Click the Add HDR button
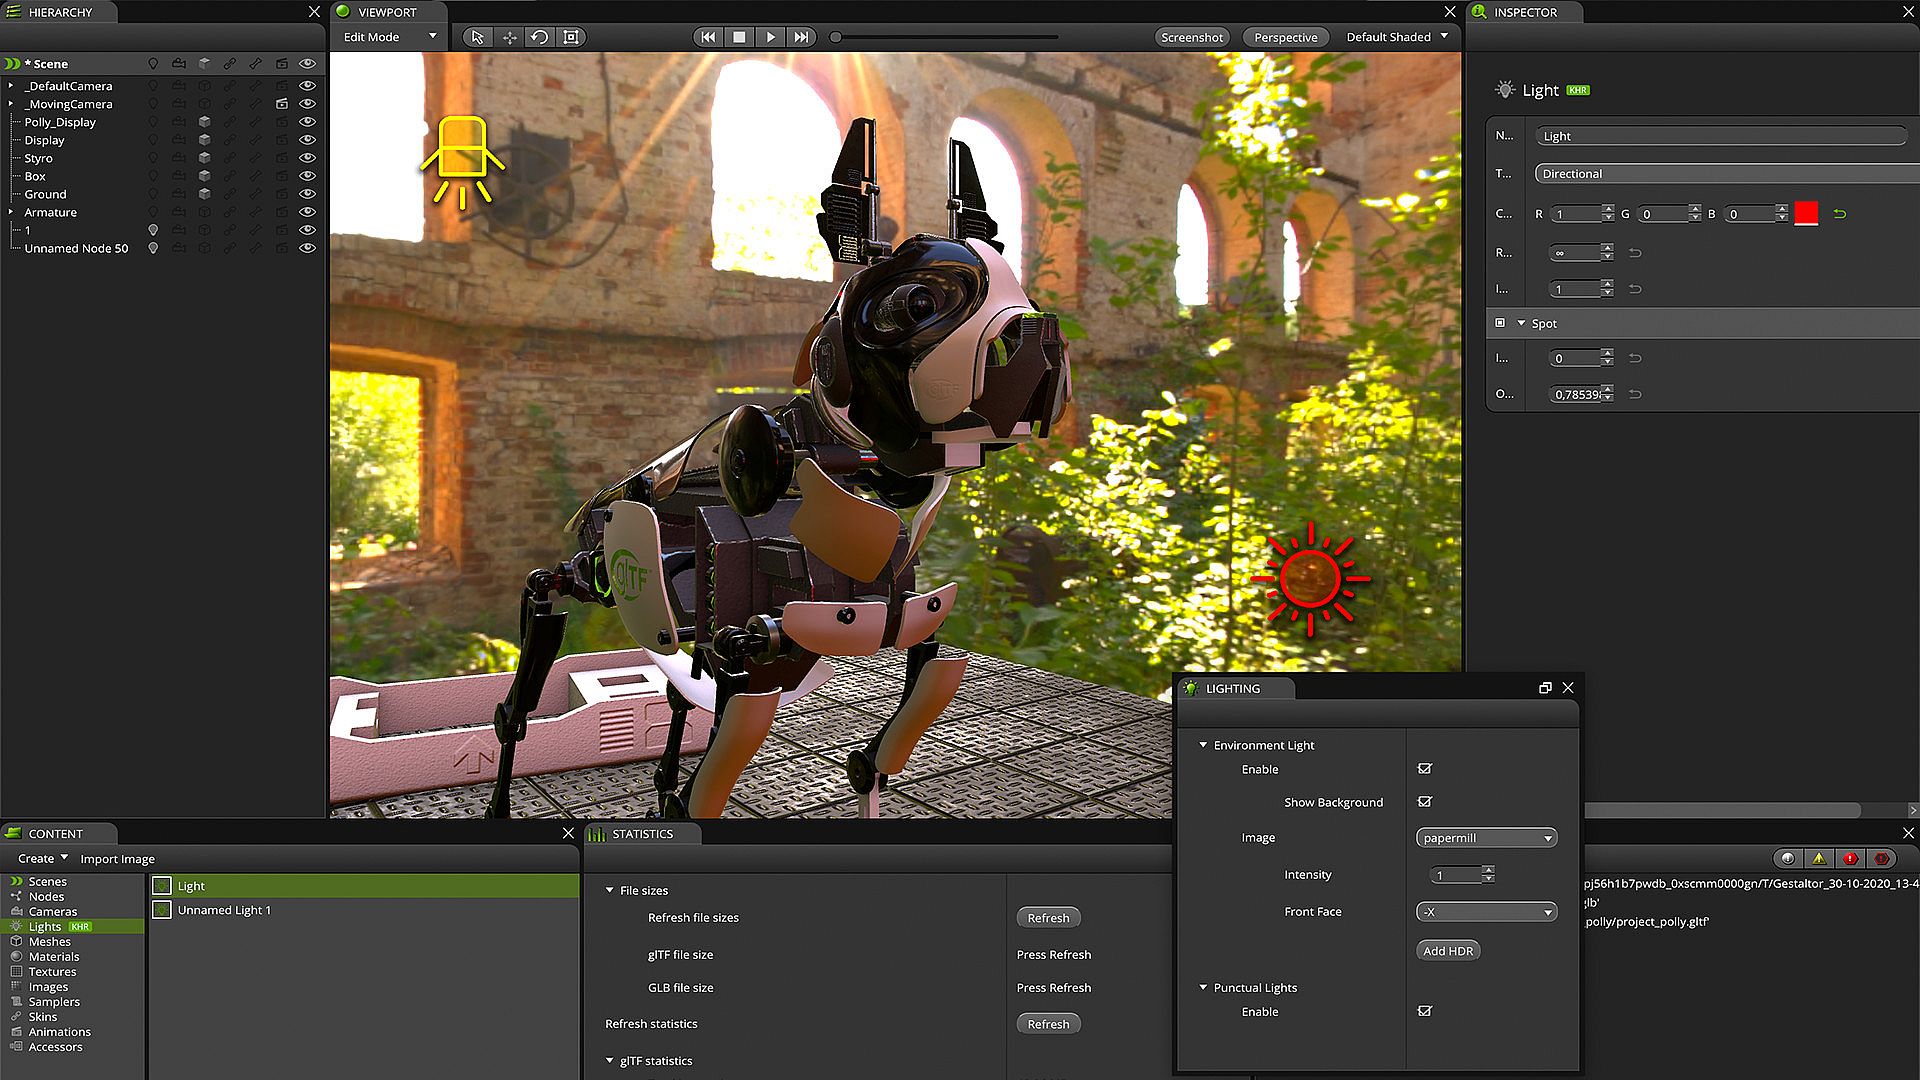 tap(1447, 951)
